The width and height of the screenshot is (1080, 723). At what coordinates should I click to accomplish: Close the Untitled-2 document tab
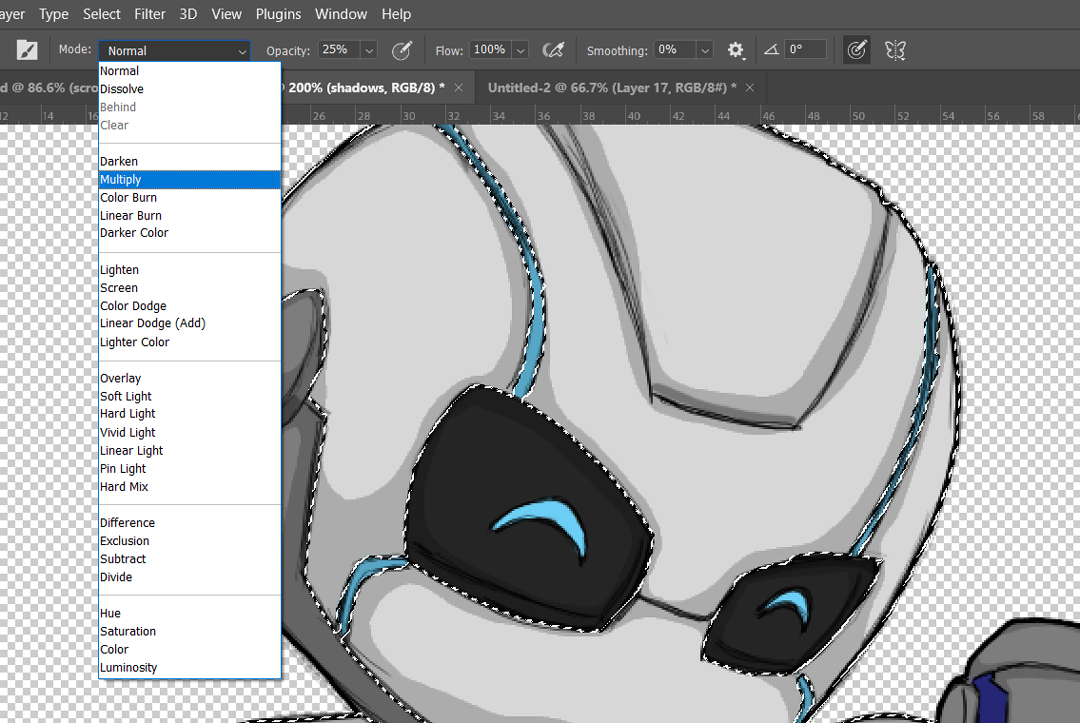click(x=750, y=87)
